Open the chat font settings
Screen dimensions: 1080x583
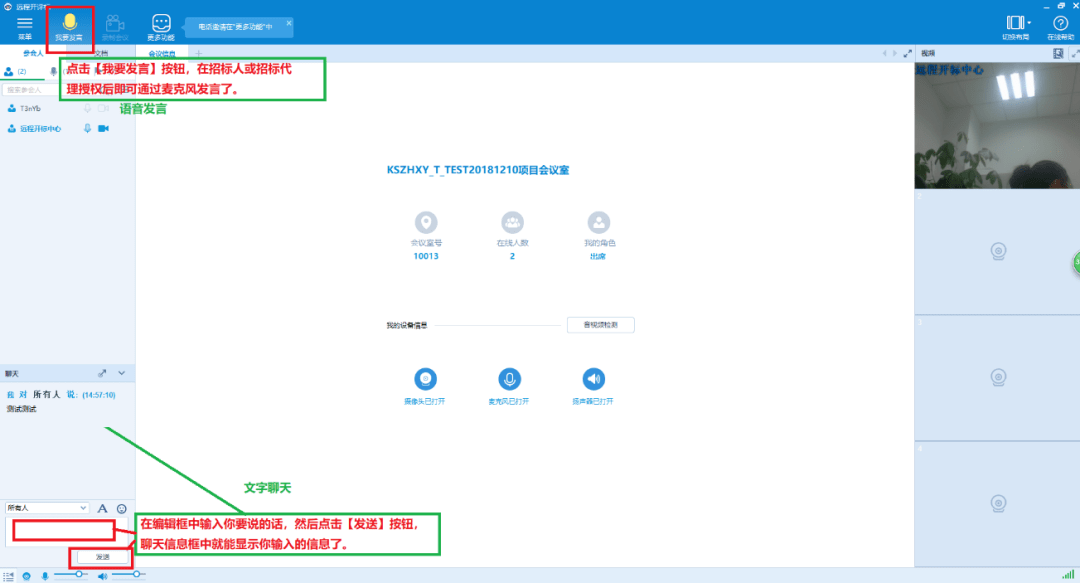tap(102, 509)
